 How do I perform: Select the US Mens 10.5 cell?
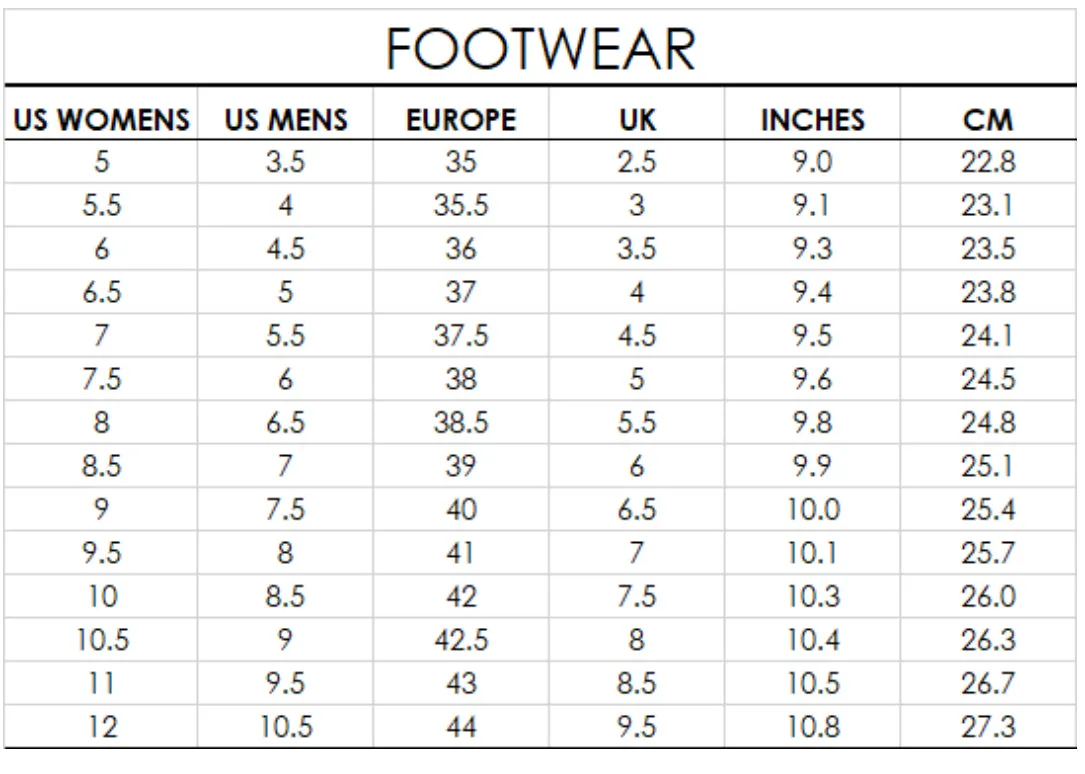(286, 727)
